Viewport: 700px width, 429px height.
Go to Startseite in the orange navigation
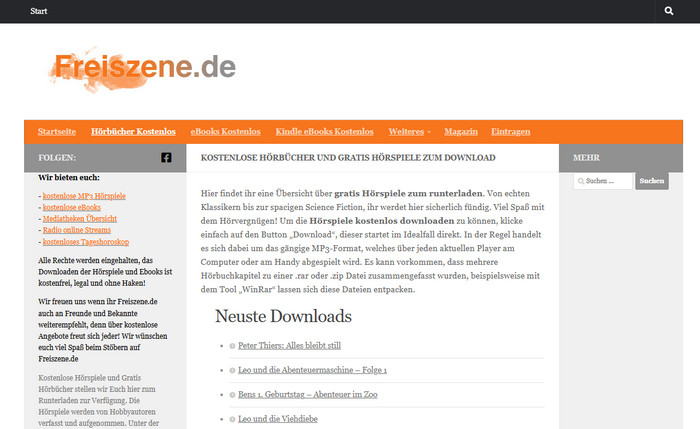coord(57,132)
